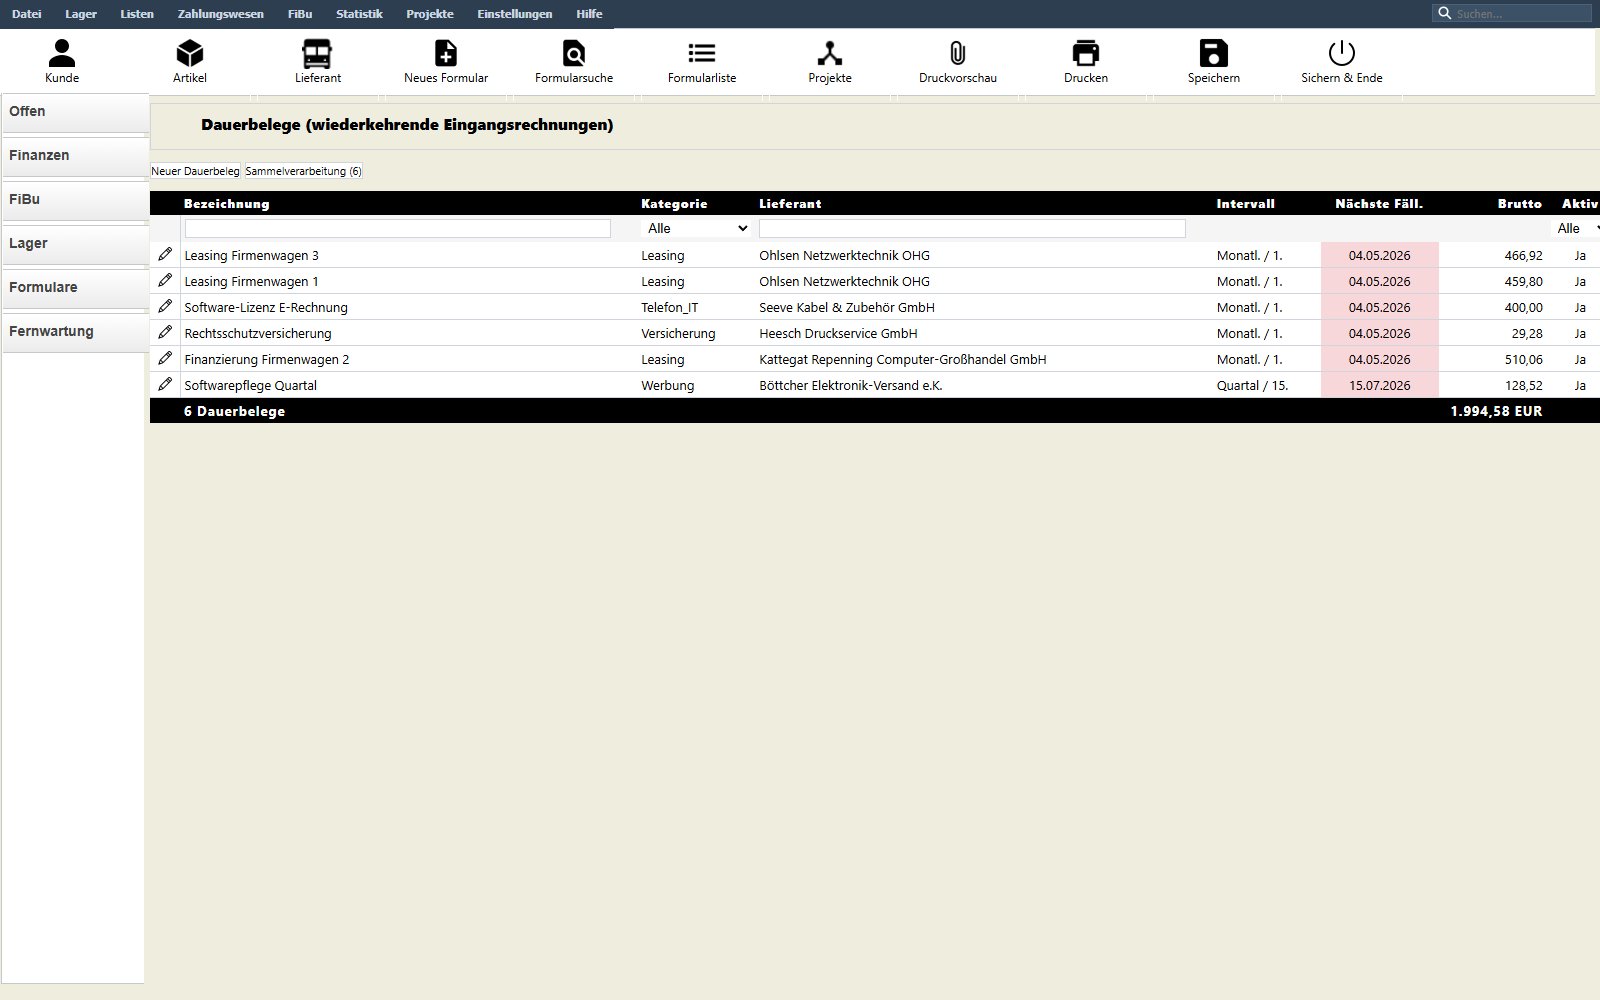Click the Suchen search box
This screenshot has width=1600, height=1000.
[x=1512, y=14]
